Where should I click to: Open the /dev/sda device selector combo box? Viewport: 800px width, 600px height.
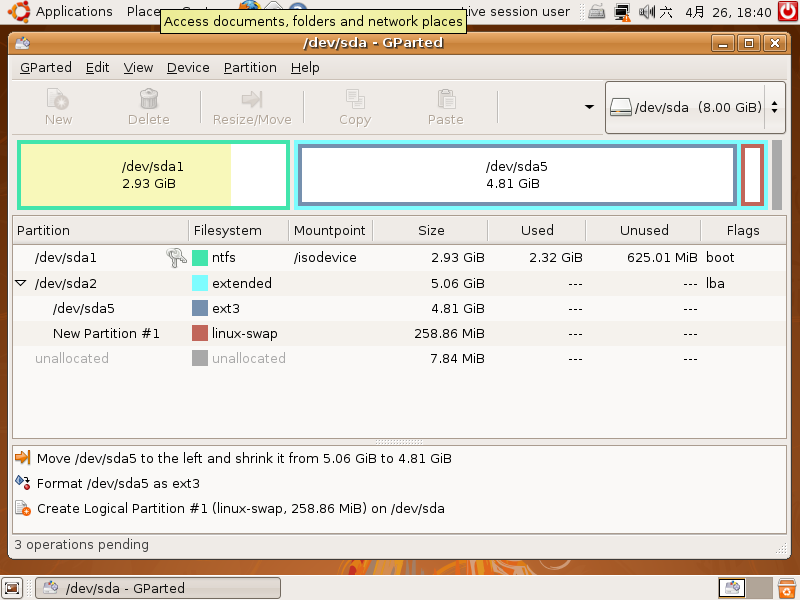[695, 107]
